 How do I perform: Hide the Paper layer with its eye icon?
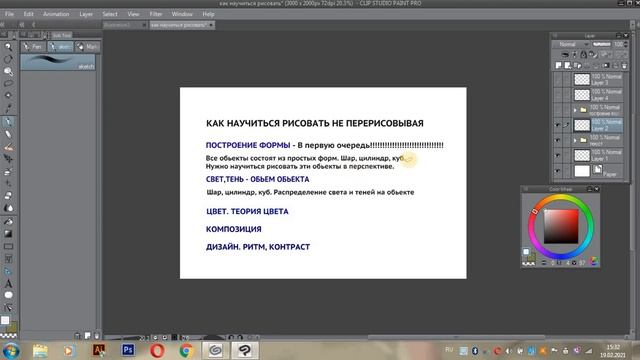click(x=558, y=171)
